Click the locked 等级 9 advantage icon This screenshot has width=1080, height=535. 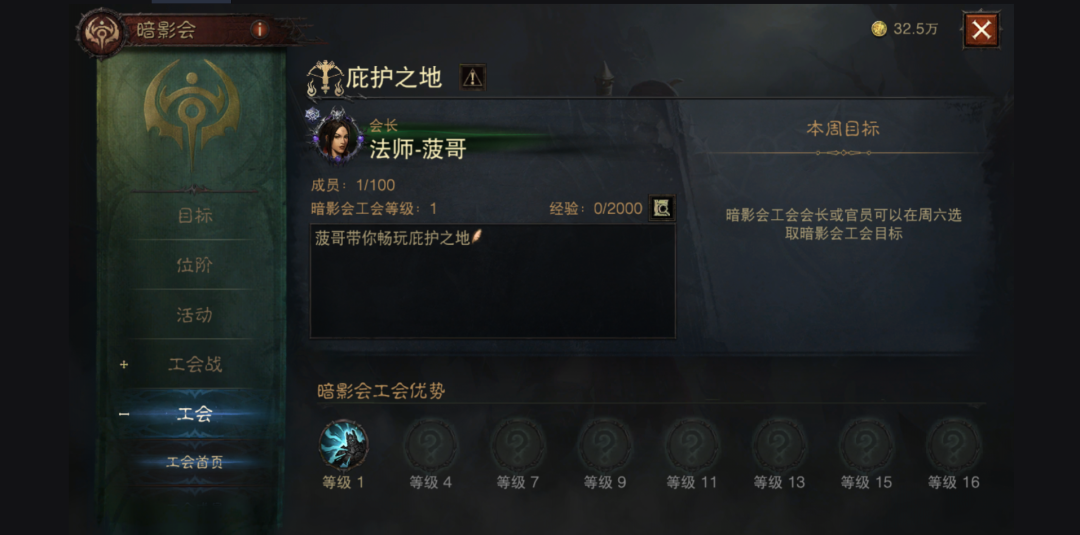pyautogui.click(x=605, y=445)
